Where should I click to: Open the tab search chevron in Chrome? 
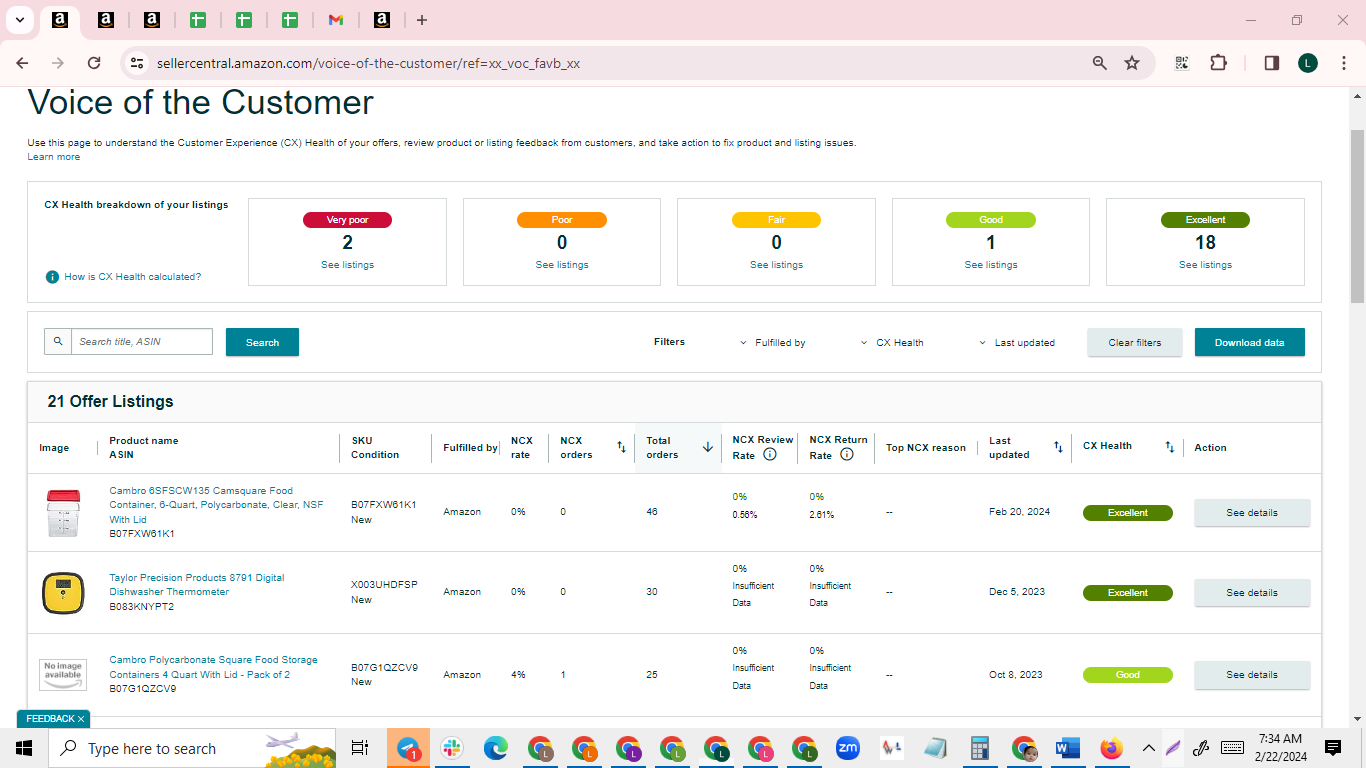[20, 20]
